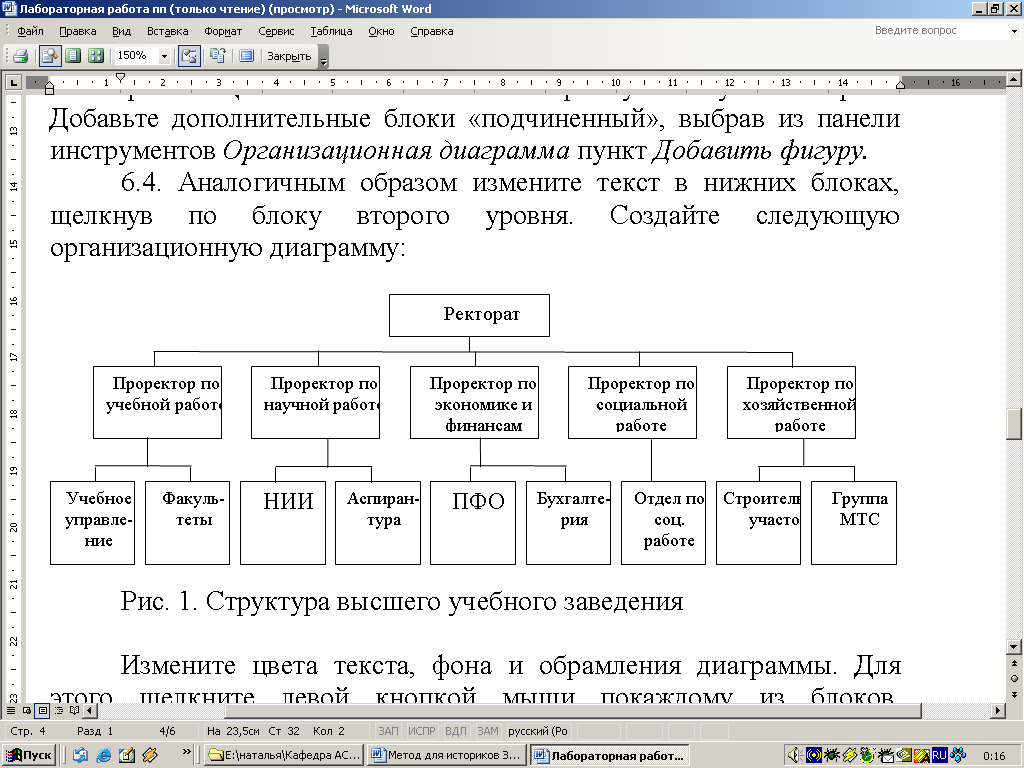Switch to Метод для историков taskbar button
This screenshot has width=1024, height=768.
pos(447,756)
